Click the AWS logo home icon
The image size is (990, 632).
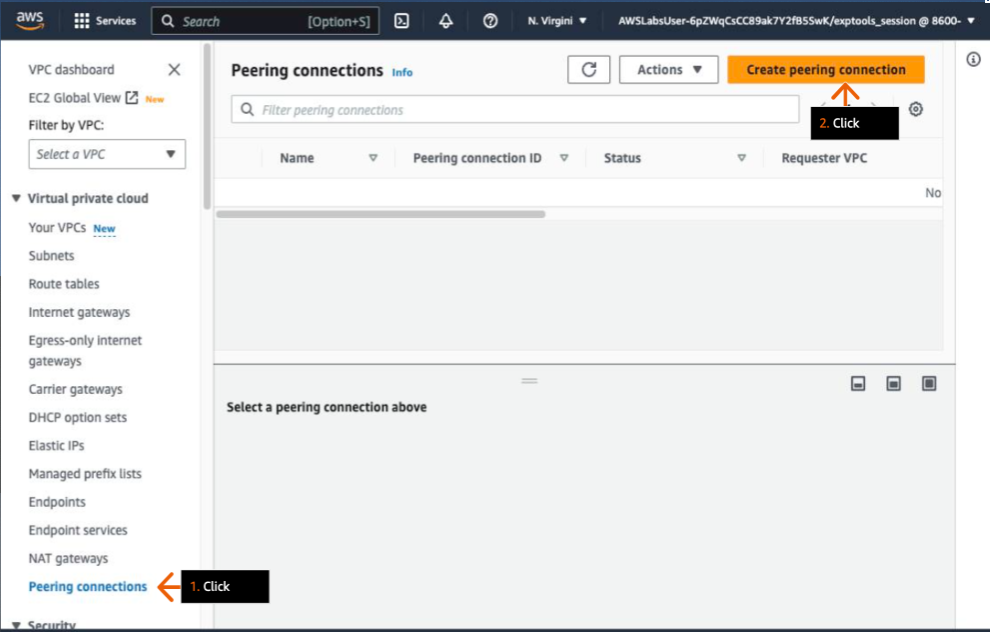(x=30, y=20)
